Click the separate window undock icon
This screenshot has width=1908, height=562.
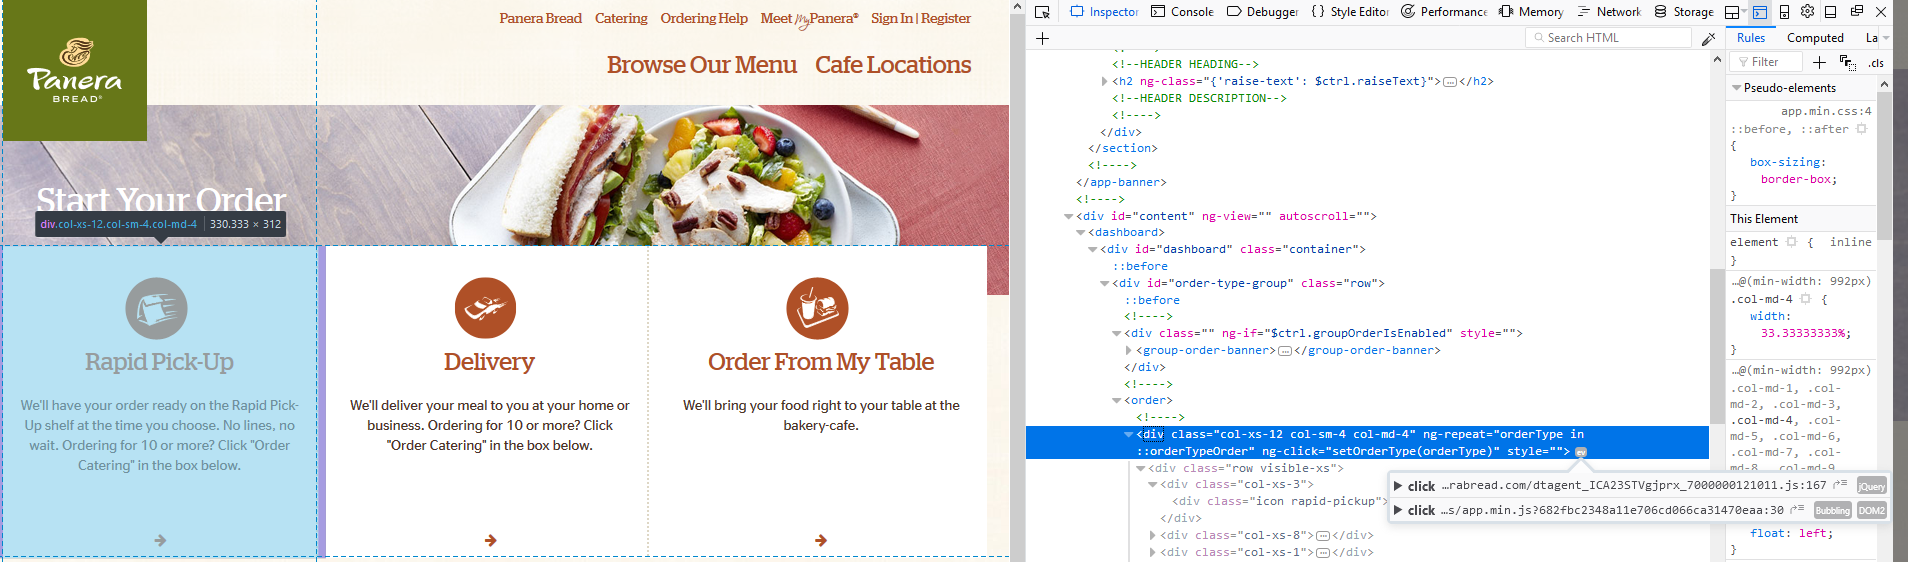[x=1856, y=12]
